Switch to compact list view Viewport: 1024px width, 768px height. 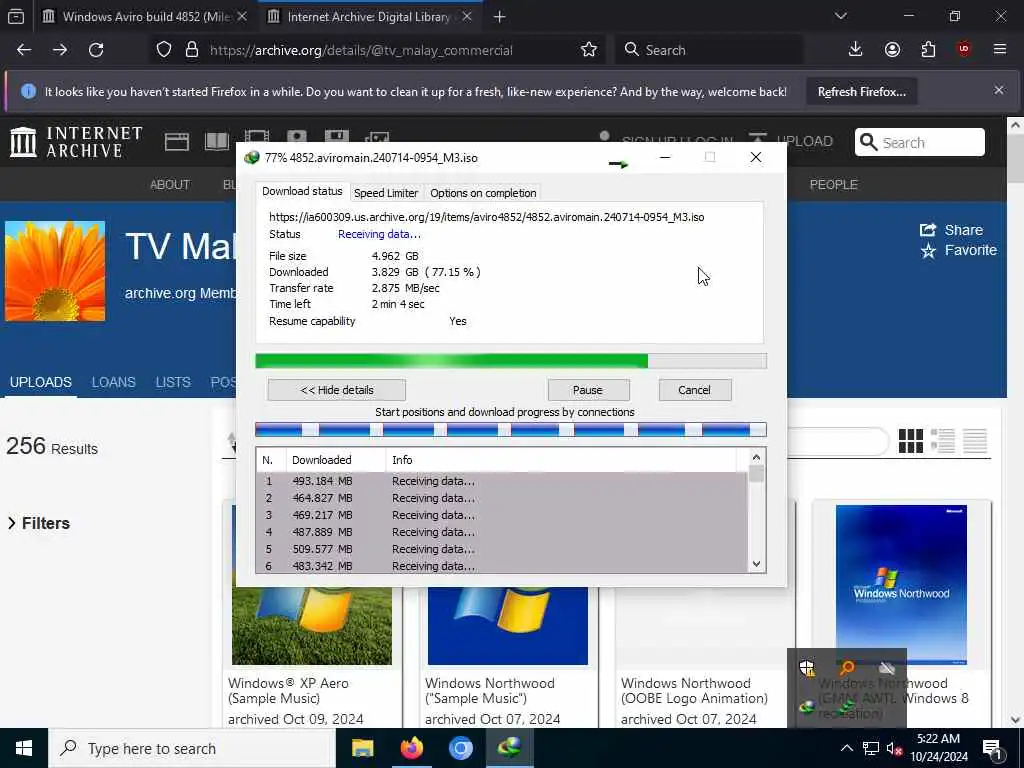(974, 441)
